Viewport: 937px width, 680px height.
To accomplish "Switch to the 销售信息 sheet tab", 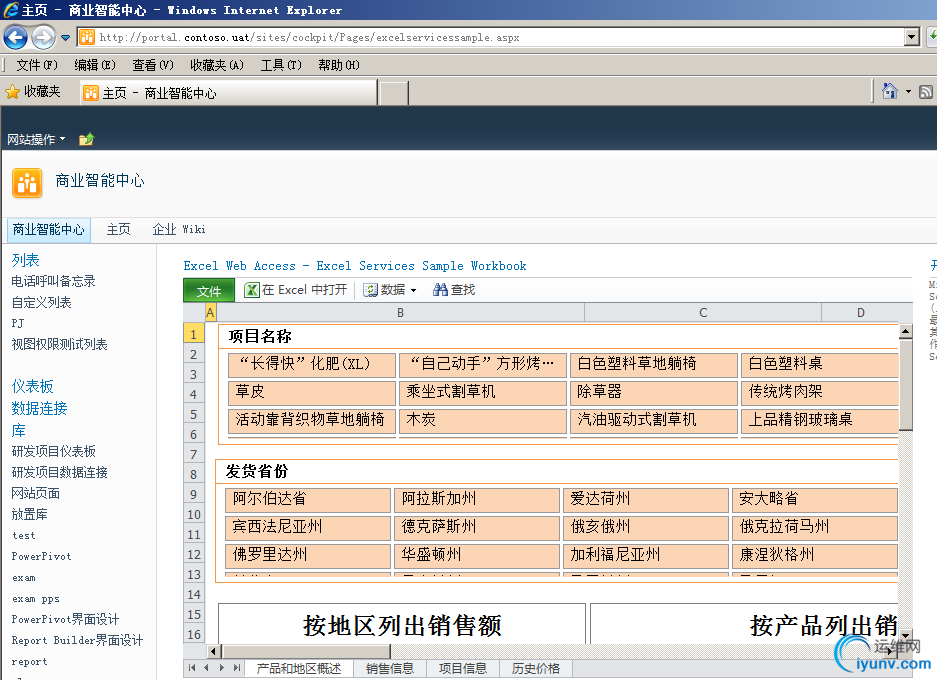I will pos(390,669).
